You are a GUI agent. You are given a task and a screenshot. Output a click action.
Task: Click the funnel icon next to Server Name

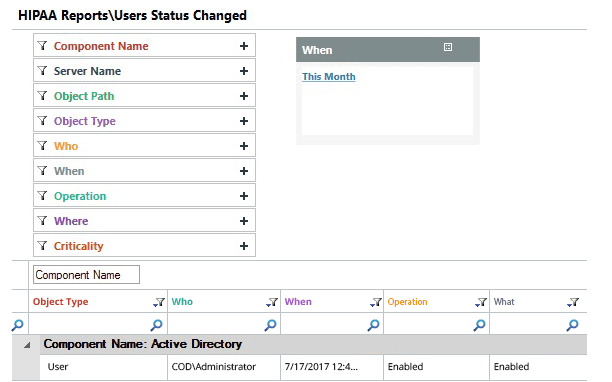click(x=43, y=71)
